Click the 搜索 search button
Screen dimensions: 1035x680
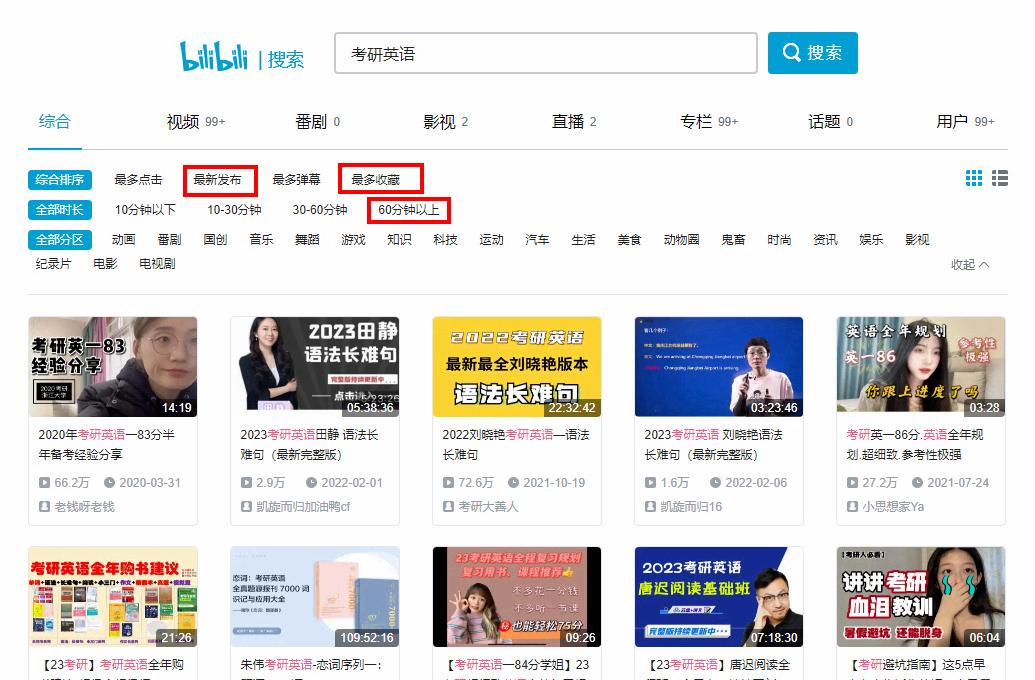pyautogui.click(x=812, y=52)
